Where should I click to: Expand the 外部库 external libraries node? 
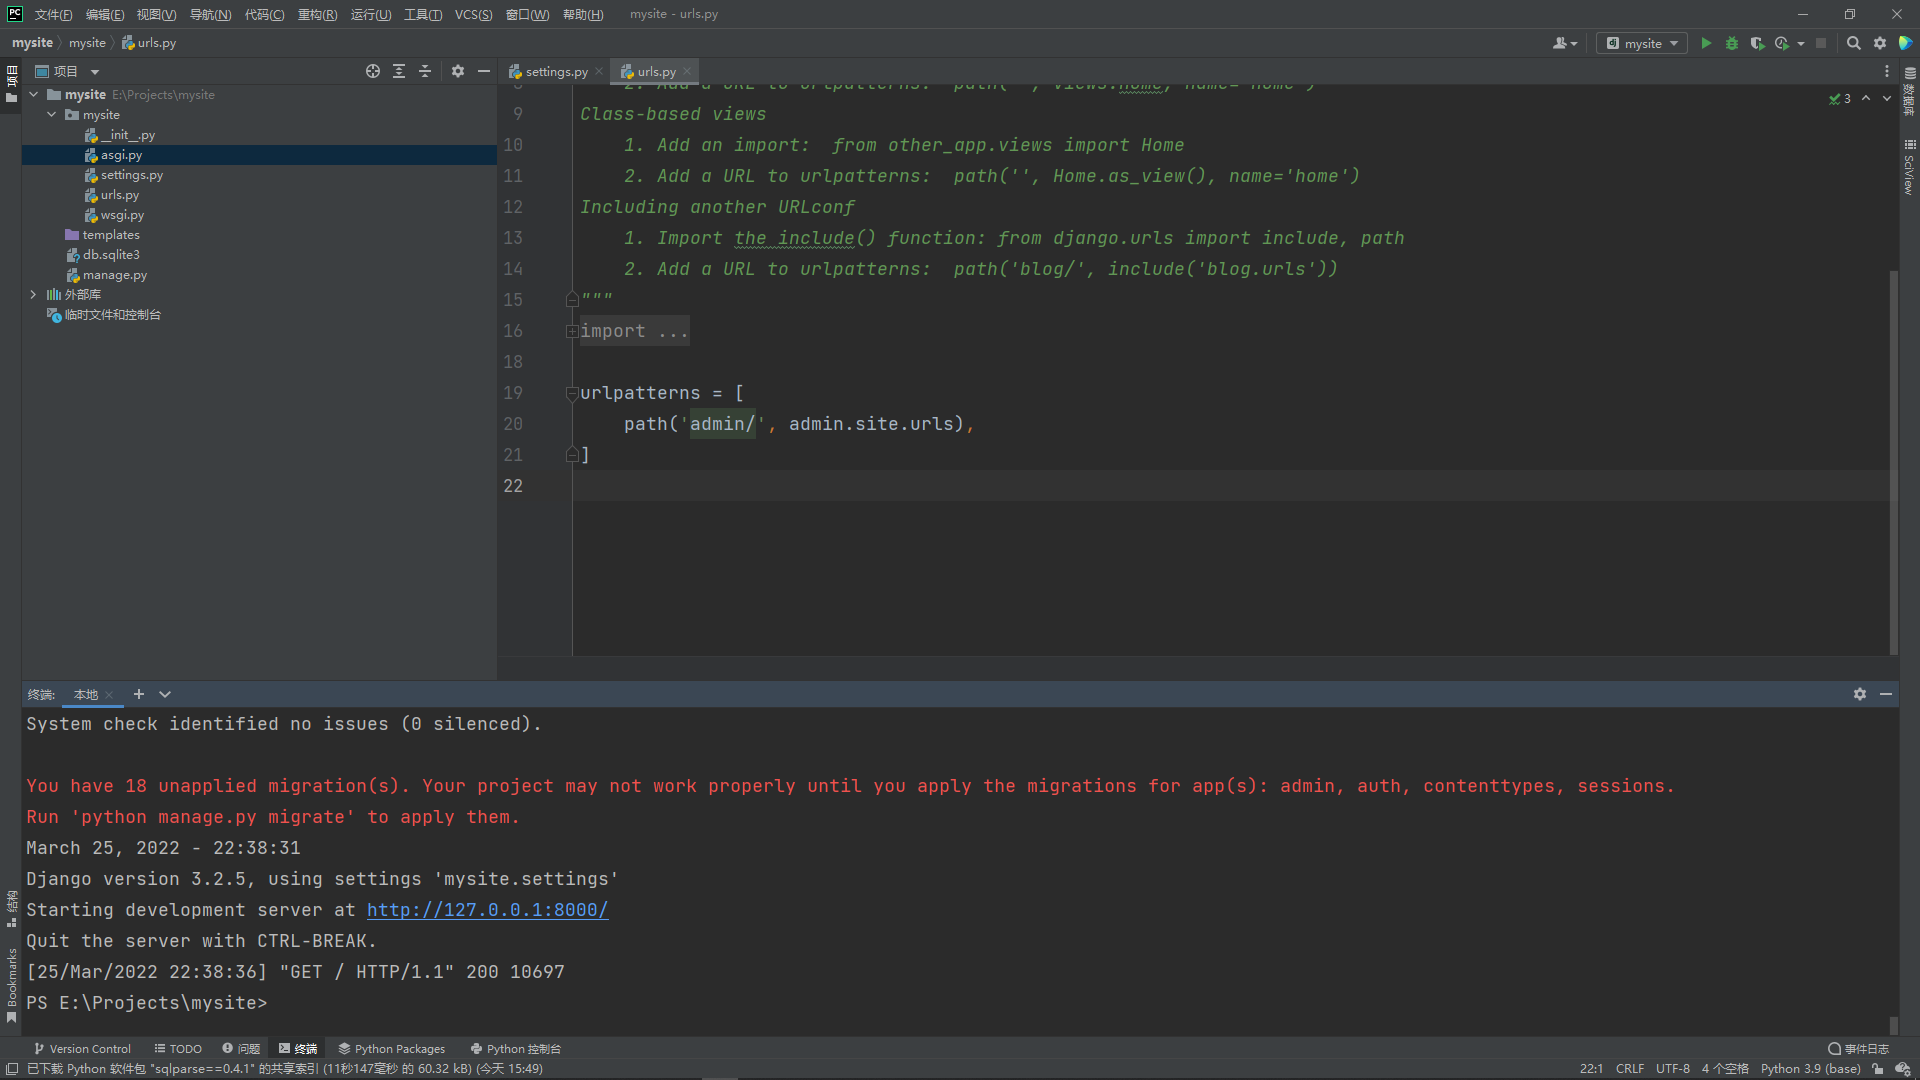[34, 295]
